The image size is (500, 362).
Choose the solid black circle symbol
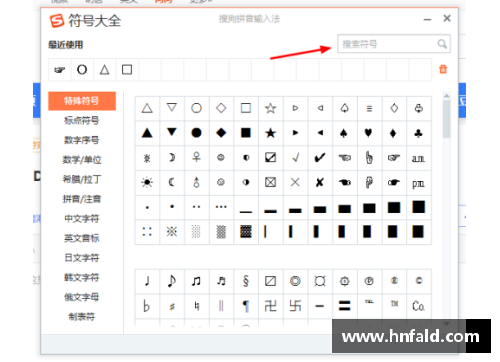(196, 133)
